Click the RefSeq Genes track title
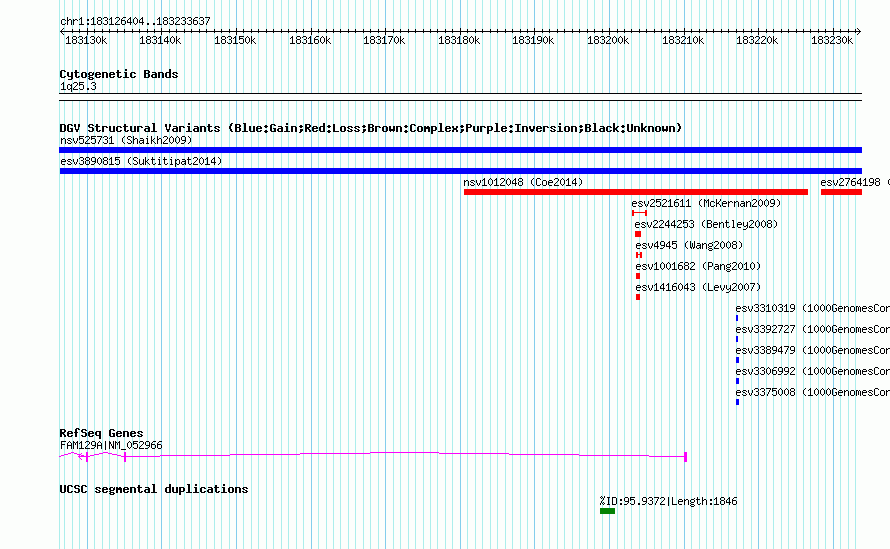The height and width of the screenshot is (549, 890). pos(101,433)
